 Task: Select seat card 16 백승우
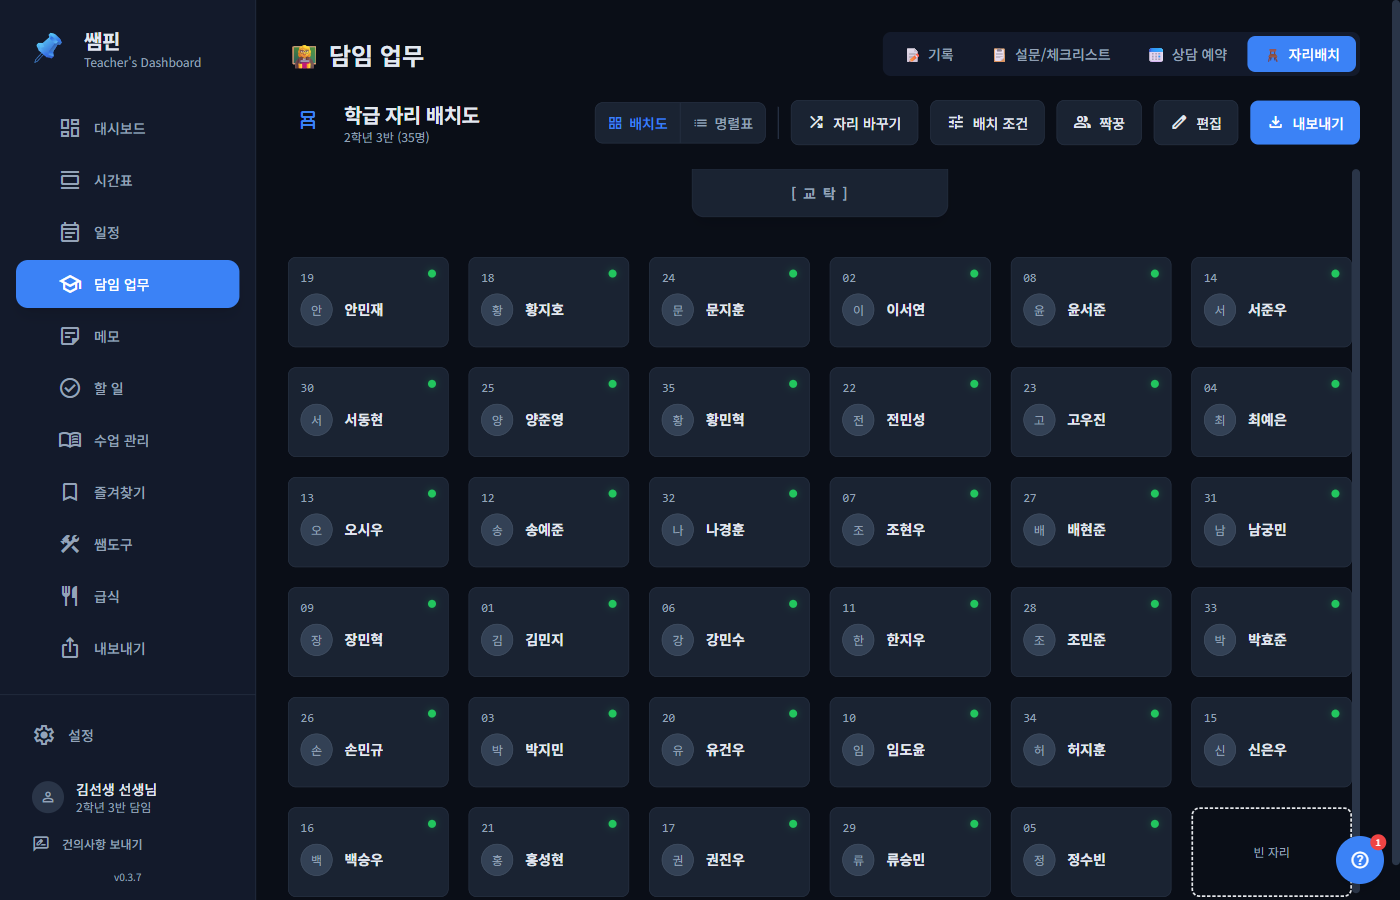click(x=368, y=852)
